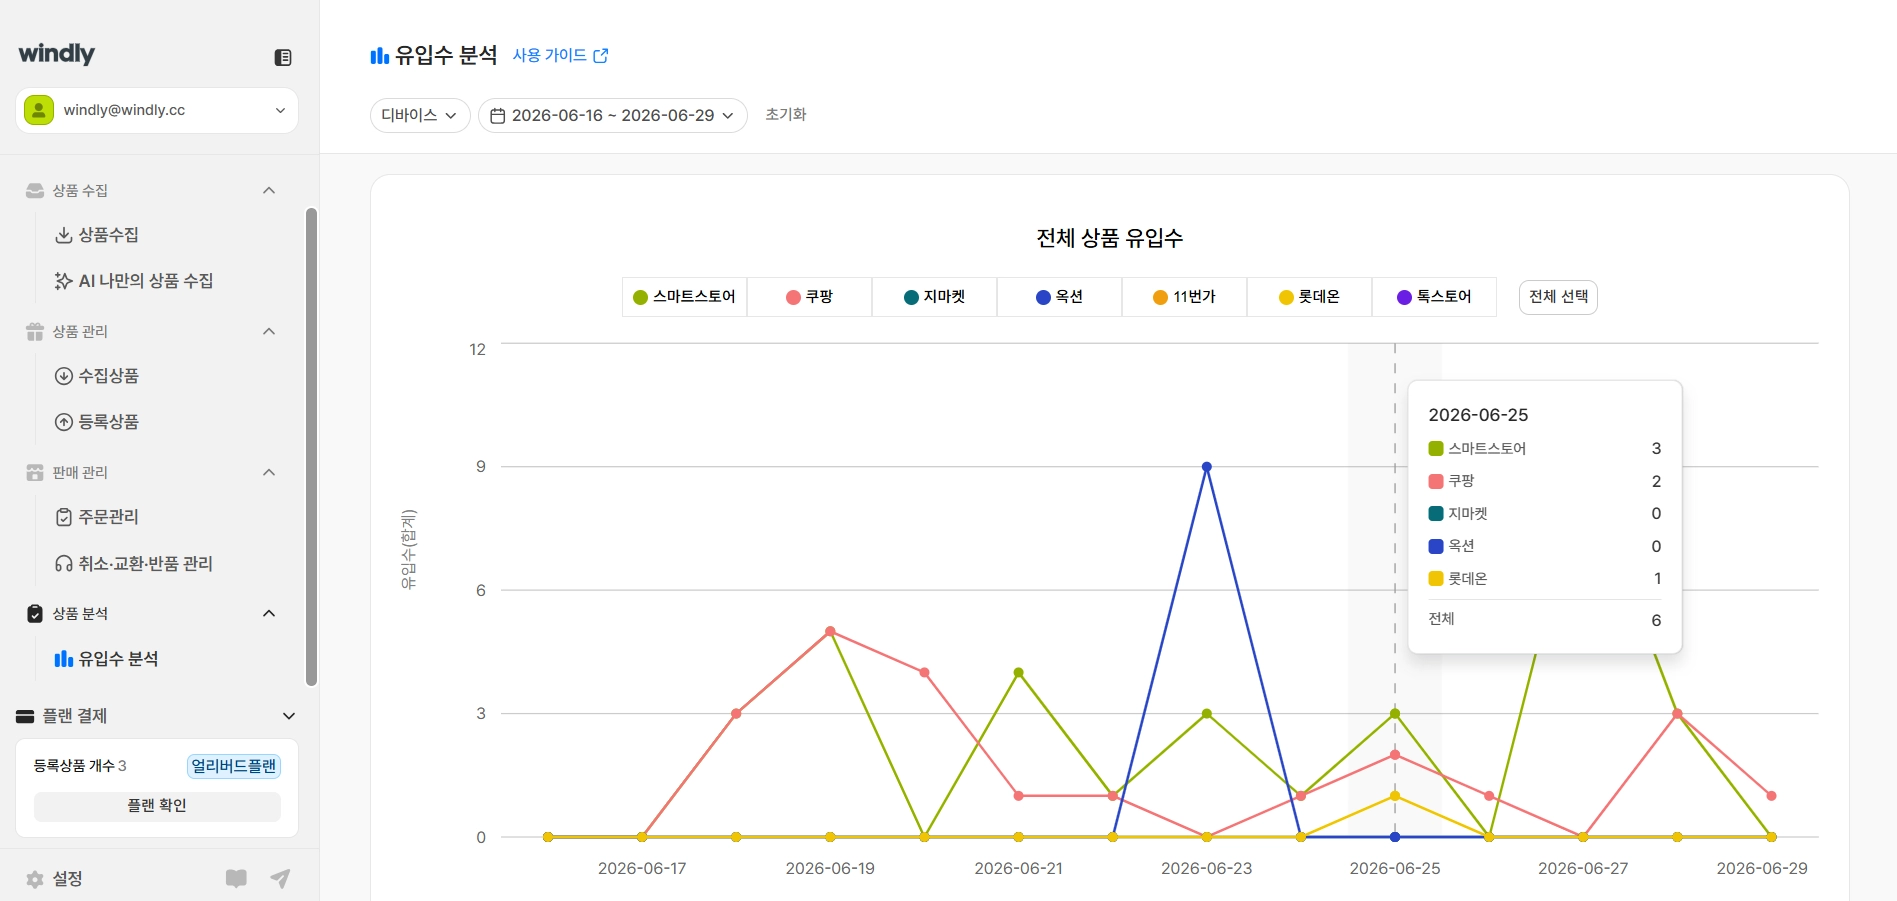1897x901 pixels.
Task: Toggle the 스마트스토어 legend series
Action: 684,297
